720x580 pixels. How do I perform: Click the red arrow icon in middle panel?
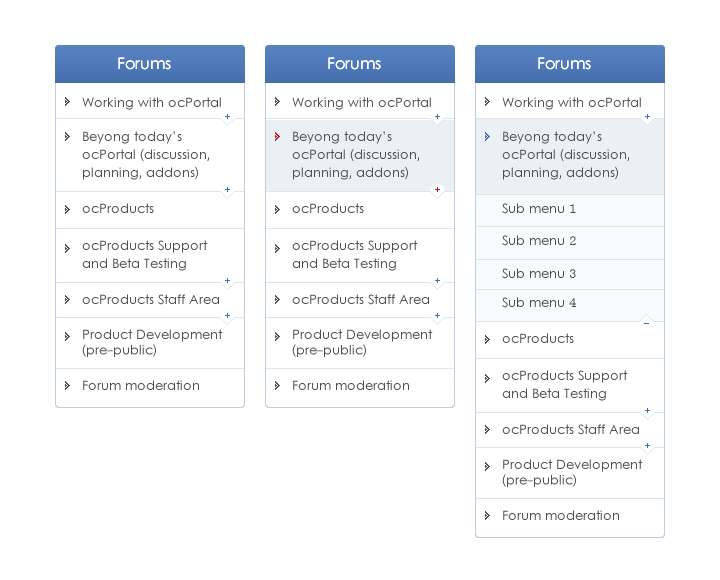pyautogui.click(x=277, y=136)
